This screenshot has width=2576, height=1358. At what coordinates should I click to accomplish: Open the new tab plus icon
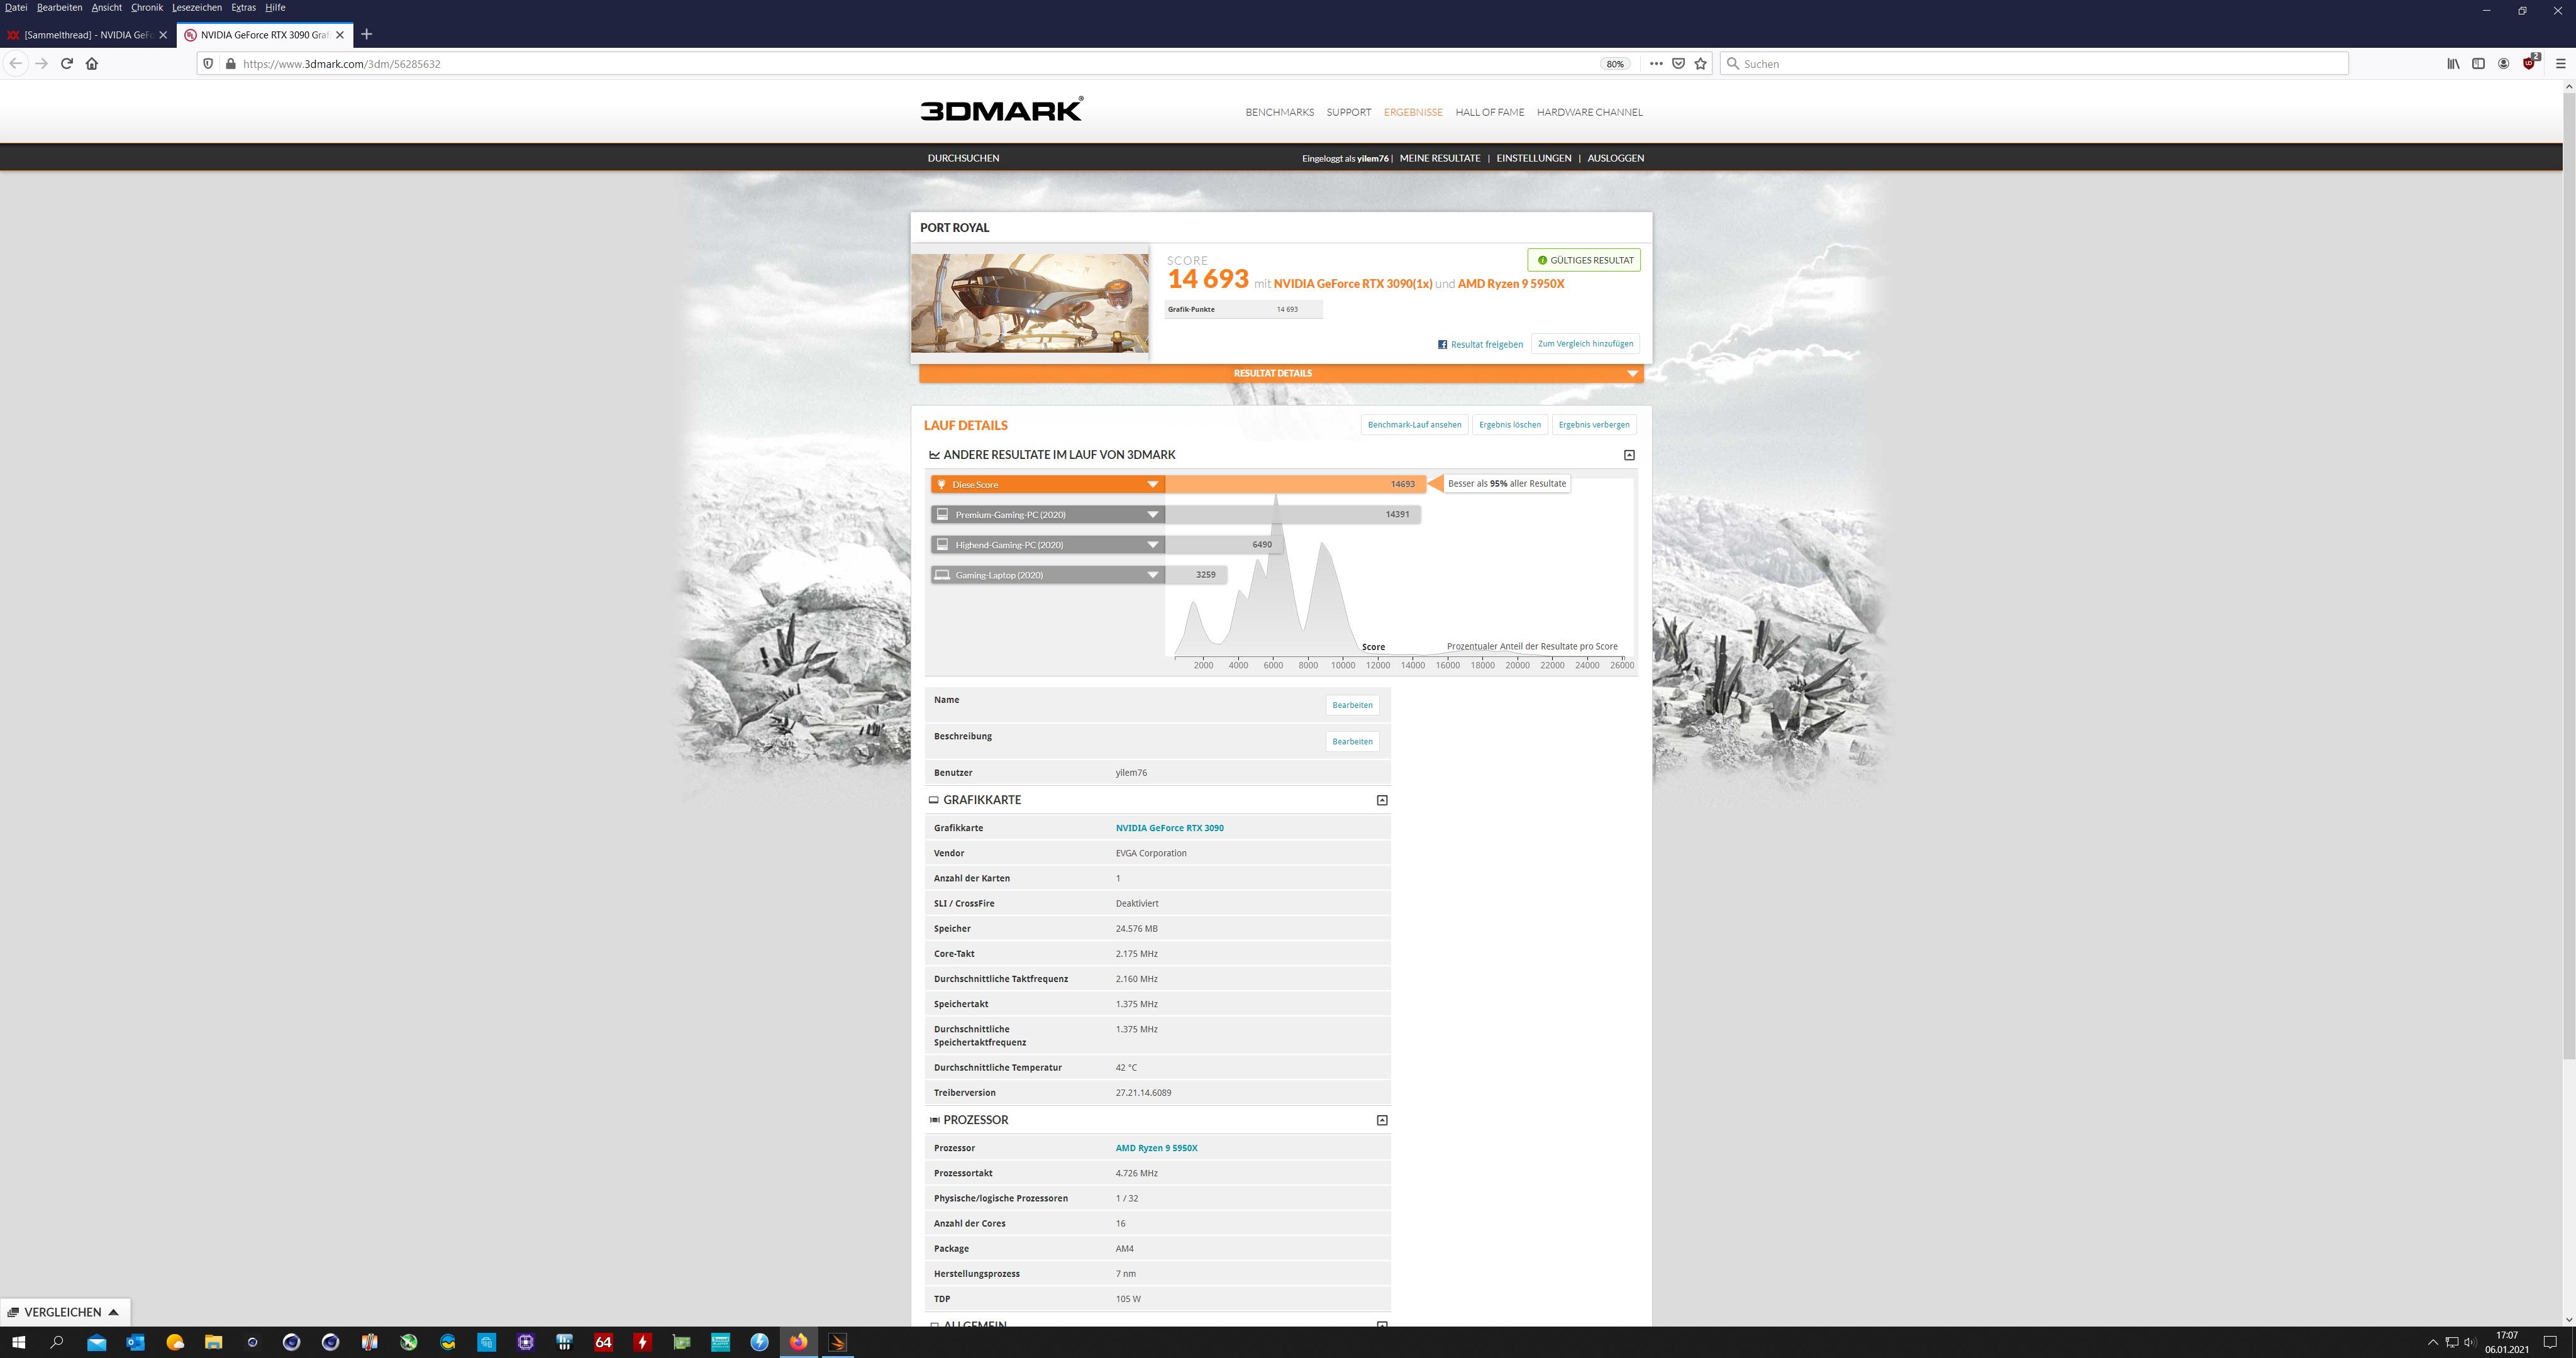[366, 34]
